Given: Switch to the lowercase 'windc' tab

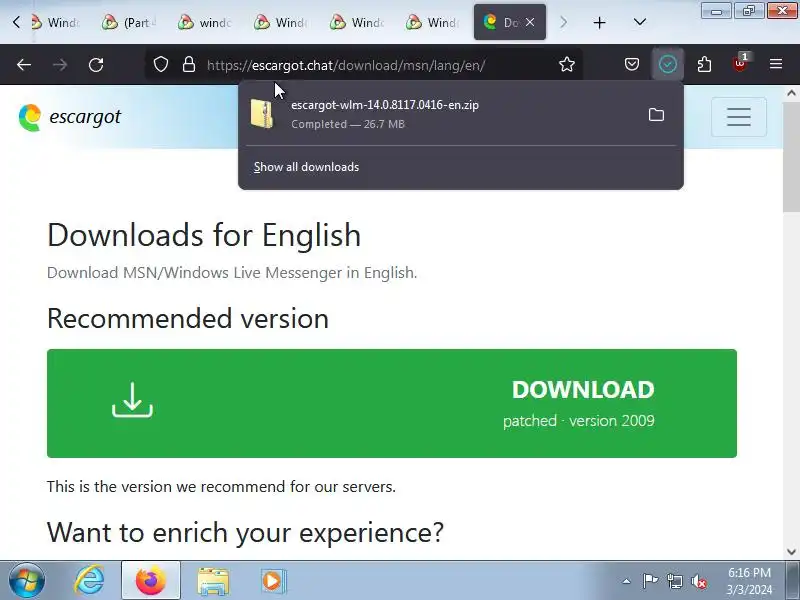Looking at the screenshot, I should 205,22.
